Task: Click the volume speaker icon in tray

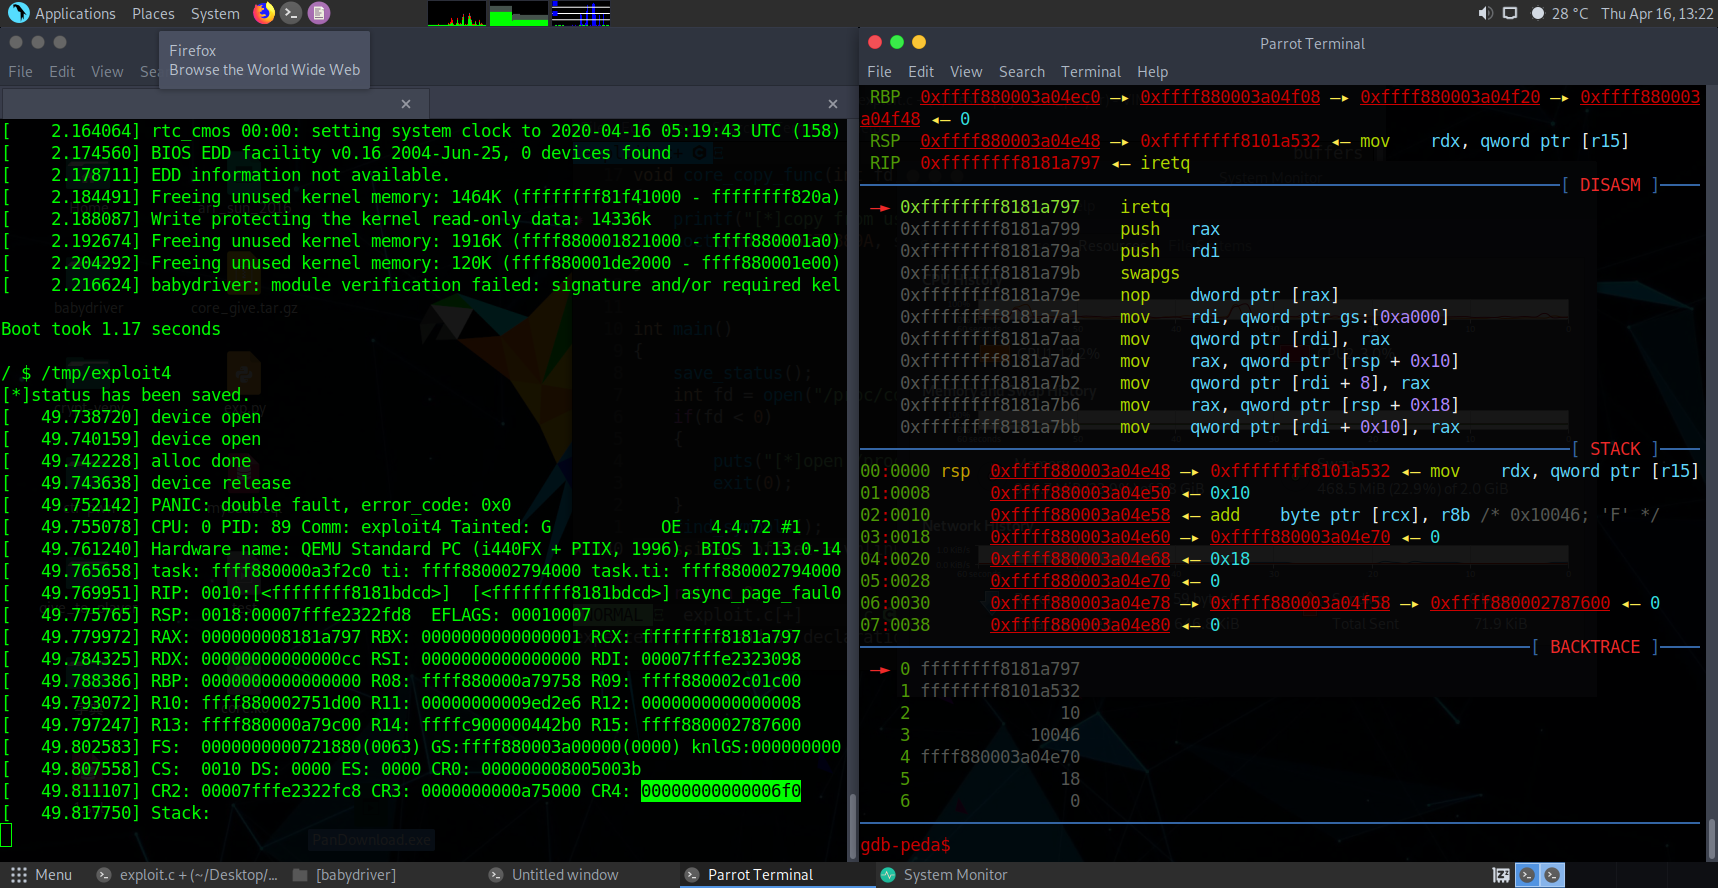Action: pyautogui.click(x=1485, y=13)
